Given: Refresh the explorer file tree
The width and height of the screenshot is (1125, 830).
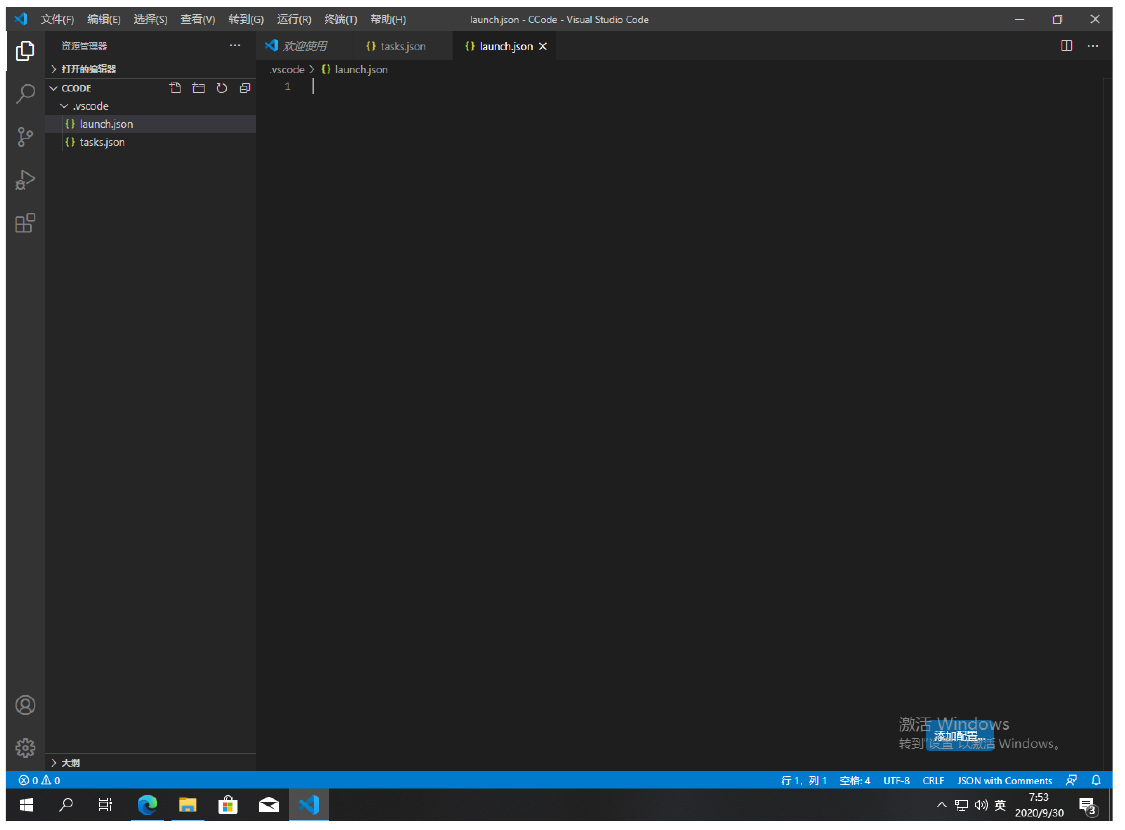Looking at the screenshot, I should click(222, 88).
